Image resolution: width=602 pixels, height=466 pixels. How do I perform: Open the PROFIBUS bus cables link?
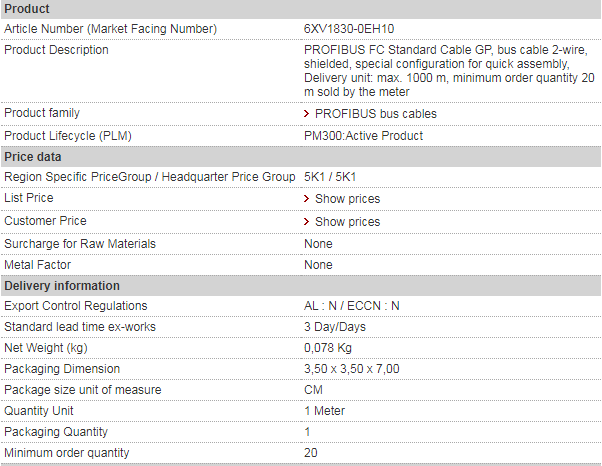[376, 114]
